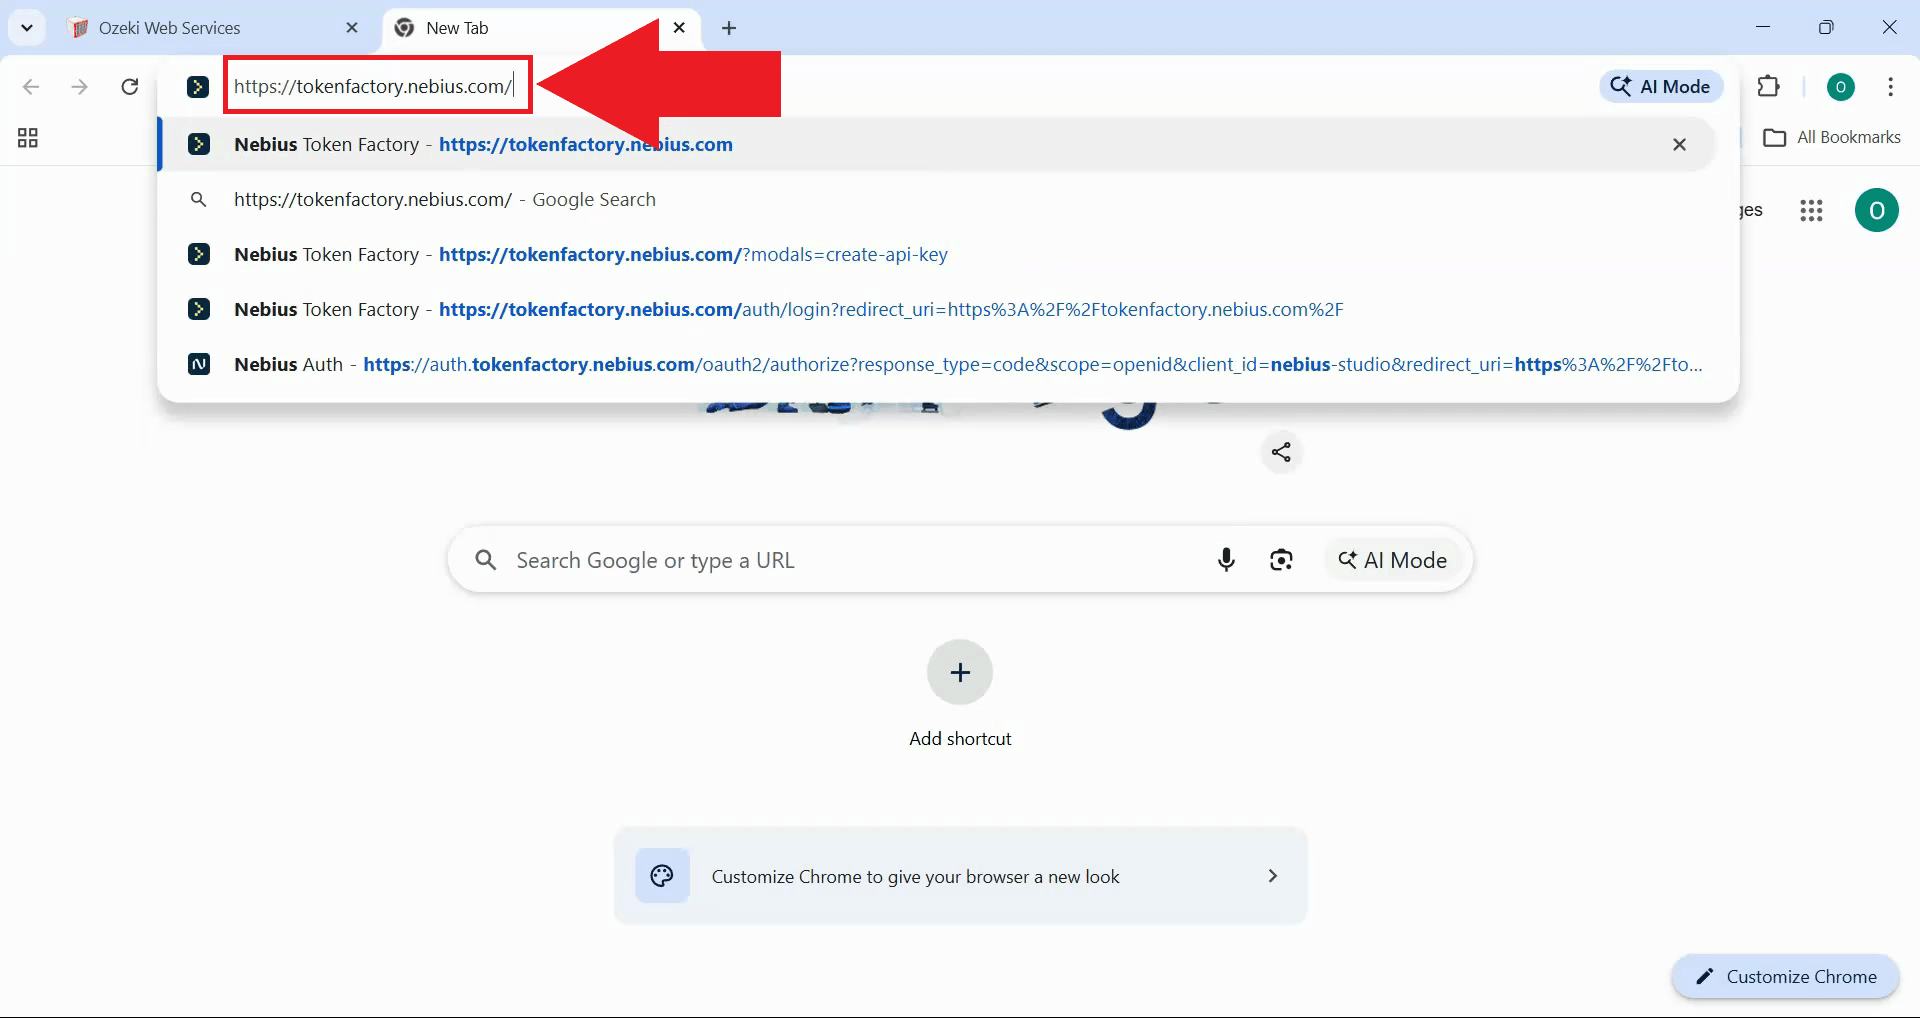The height and width of the screenshot is (1018, 1920).
Task: Remove the first Nebius Token Factory suggestion
Action: tap(1679, 145)
